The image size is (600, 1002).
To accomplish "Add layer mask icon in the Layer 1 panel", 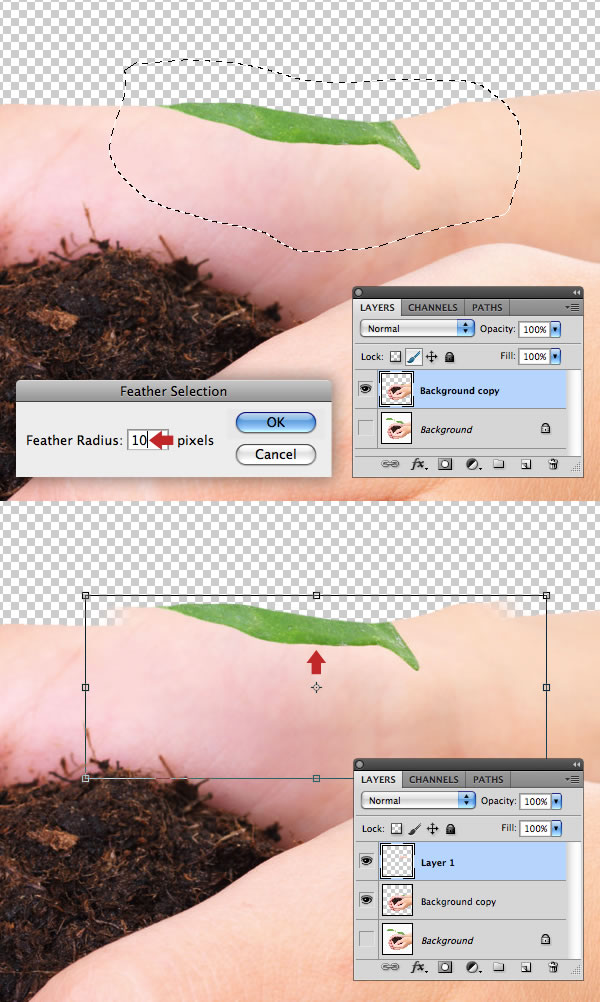I will [445, 966].
